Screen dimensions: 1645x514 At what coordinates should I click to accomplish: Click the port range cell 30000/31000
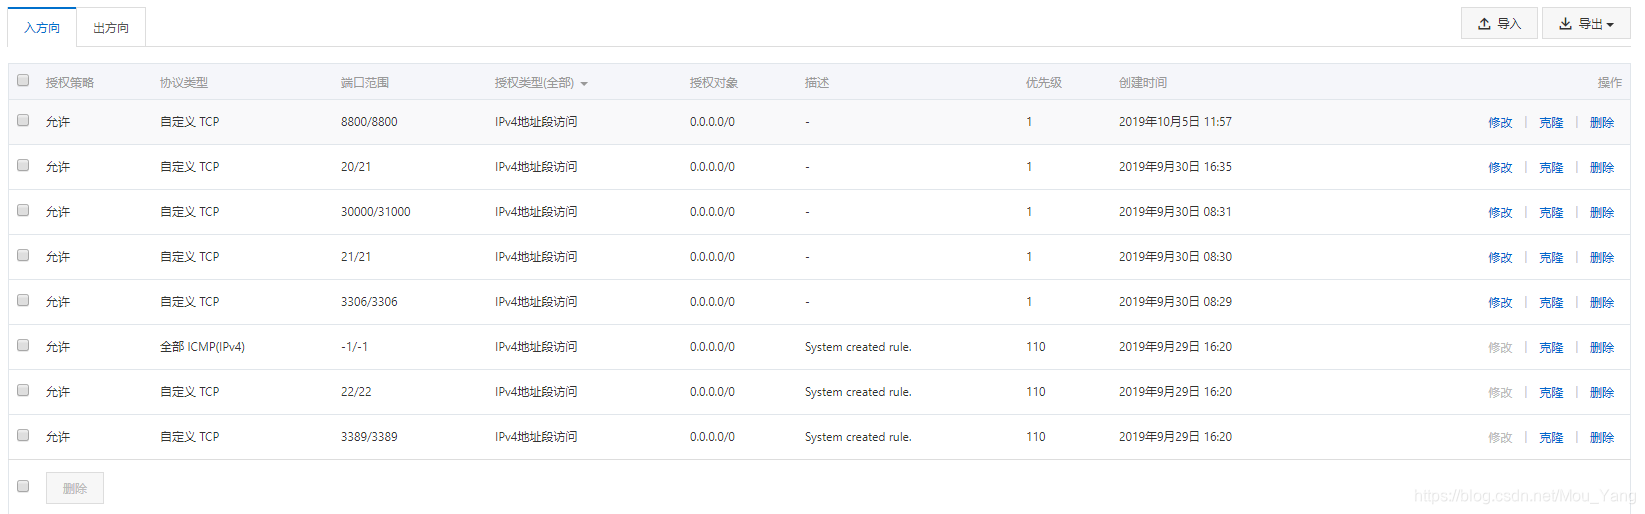(375, 212)
